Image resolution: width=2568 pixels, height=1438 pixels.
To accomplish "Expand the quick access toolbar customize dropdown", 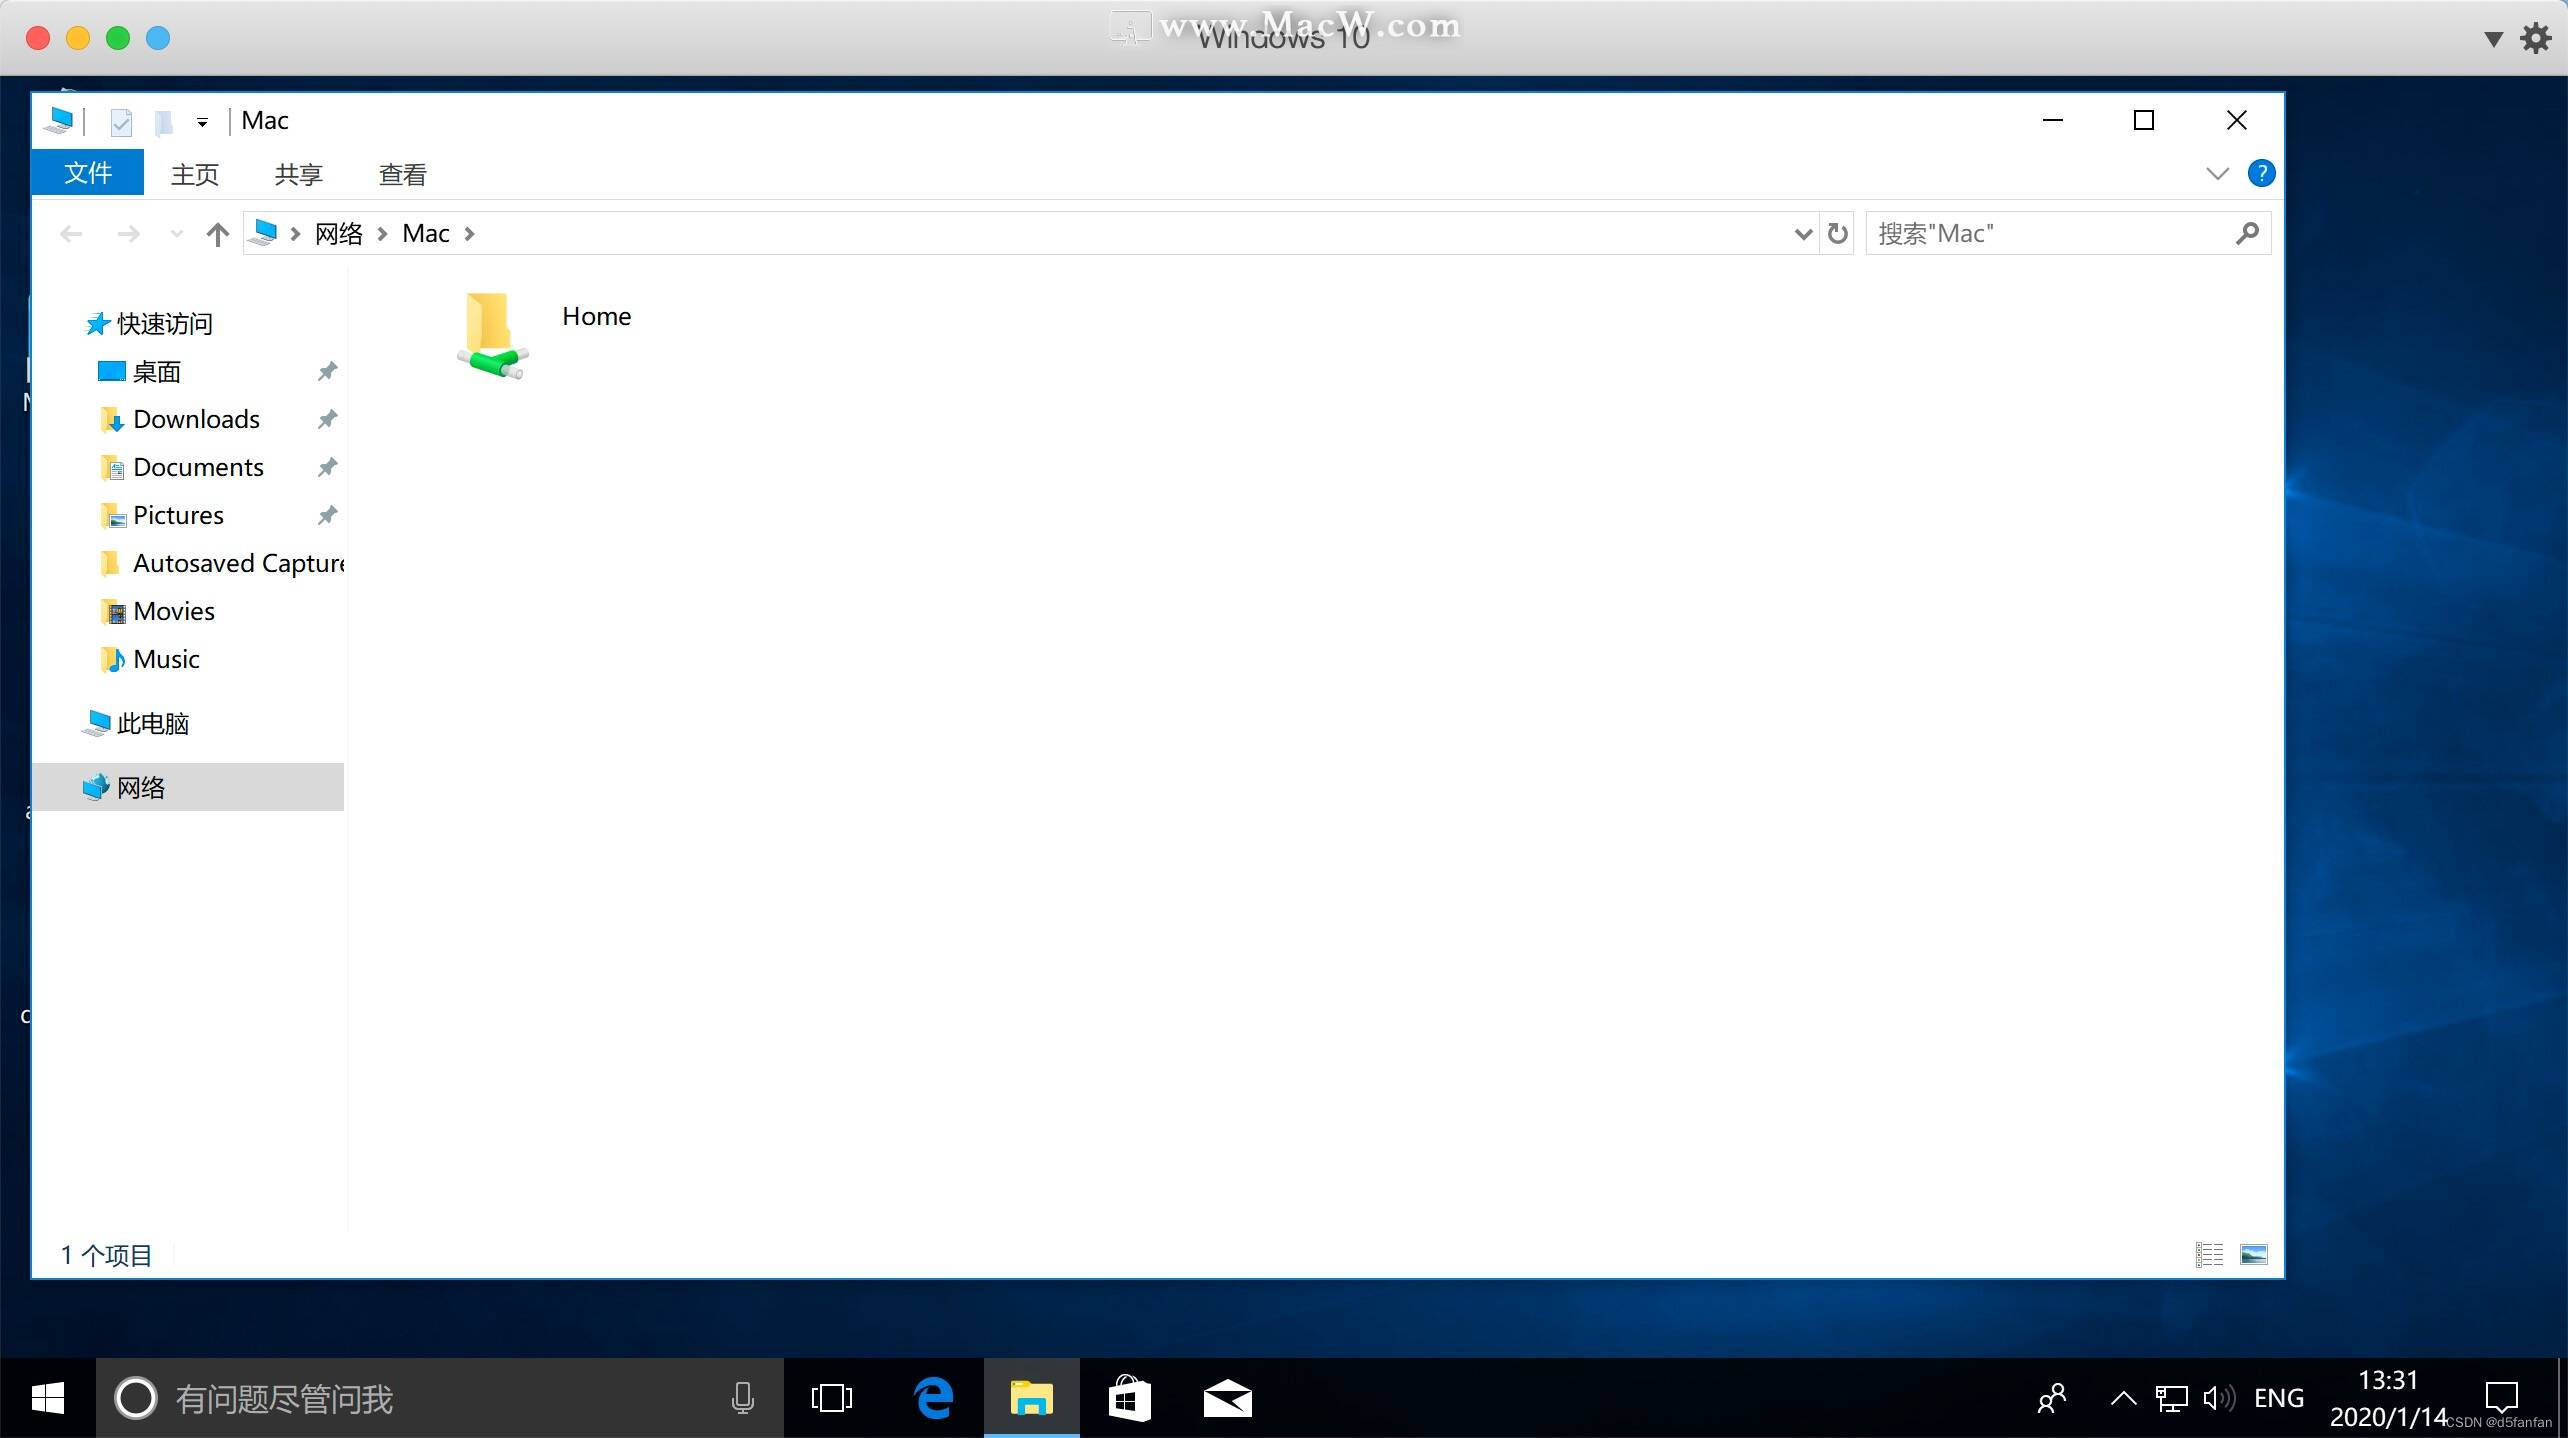I will pyautogui.click(x=202, y=122).
